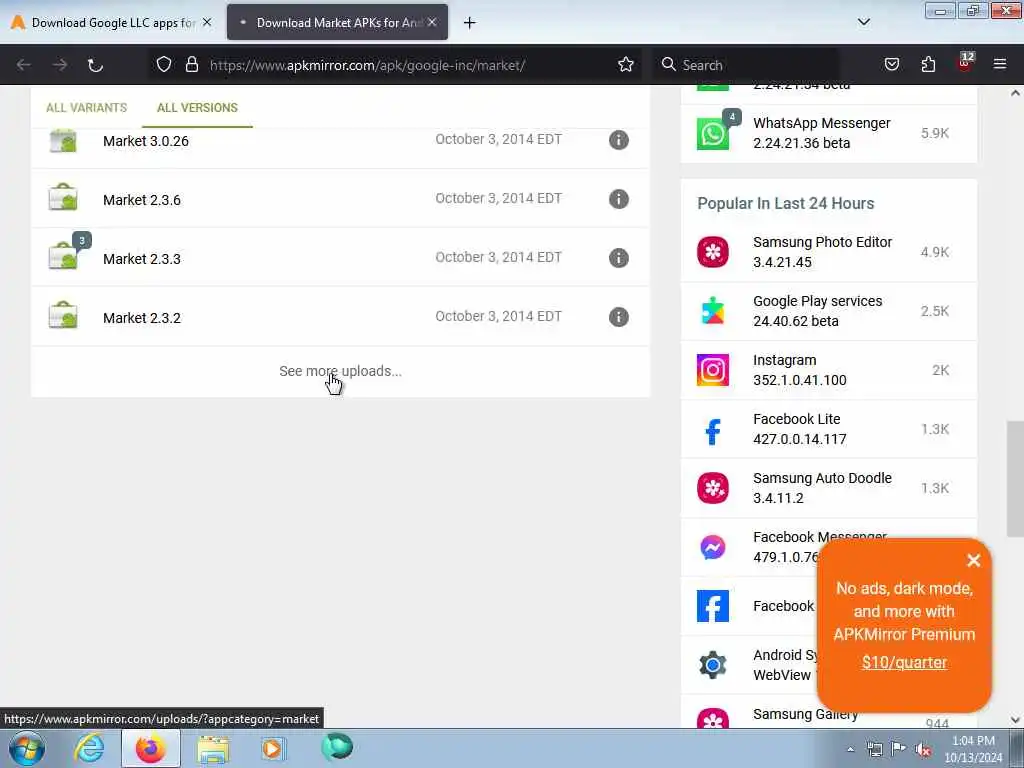Close the Download Google LLC apps tab

coord(207,22)
